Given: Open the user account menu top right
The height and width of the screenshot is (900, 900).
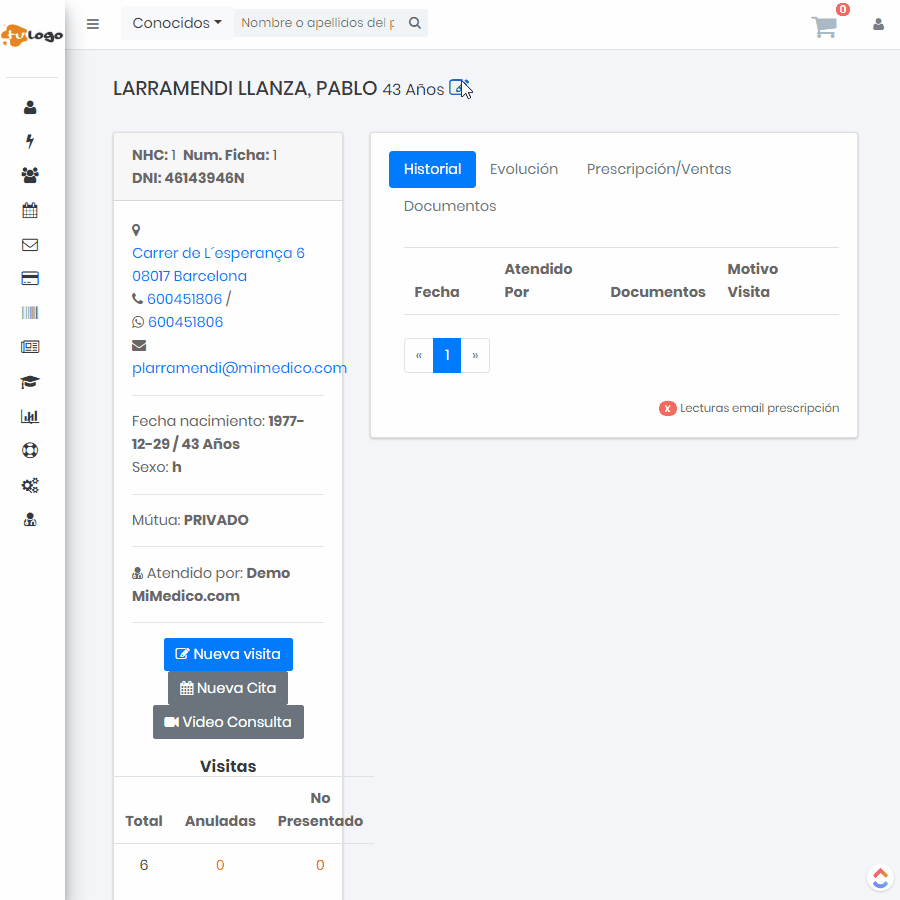Looking at the screenshot, I should [878, 24].
